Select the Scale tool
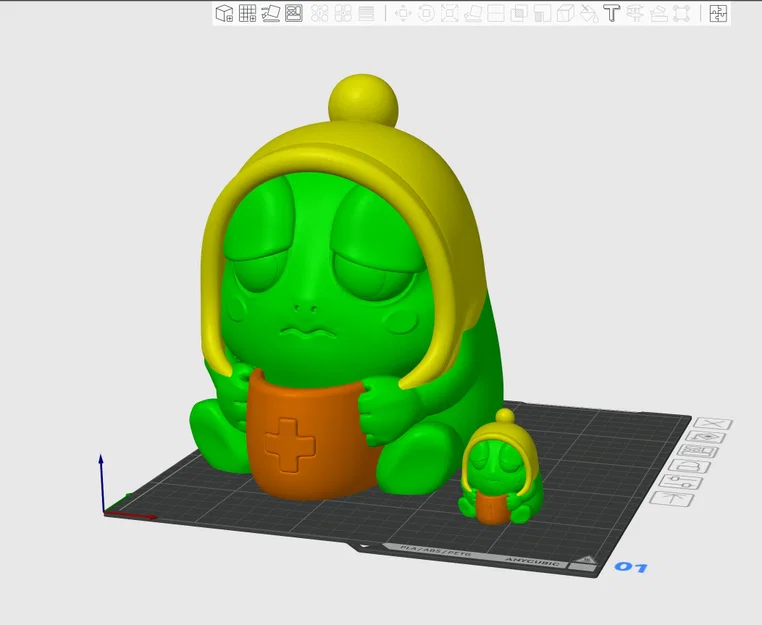 tap(450, 13)
